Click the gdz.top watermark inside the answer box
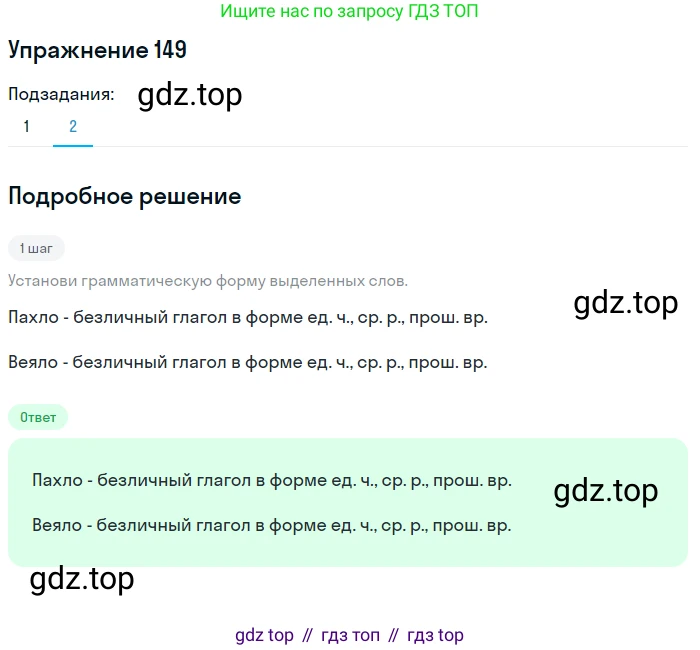700x650 pixels. [606, 491]
